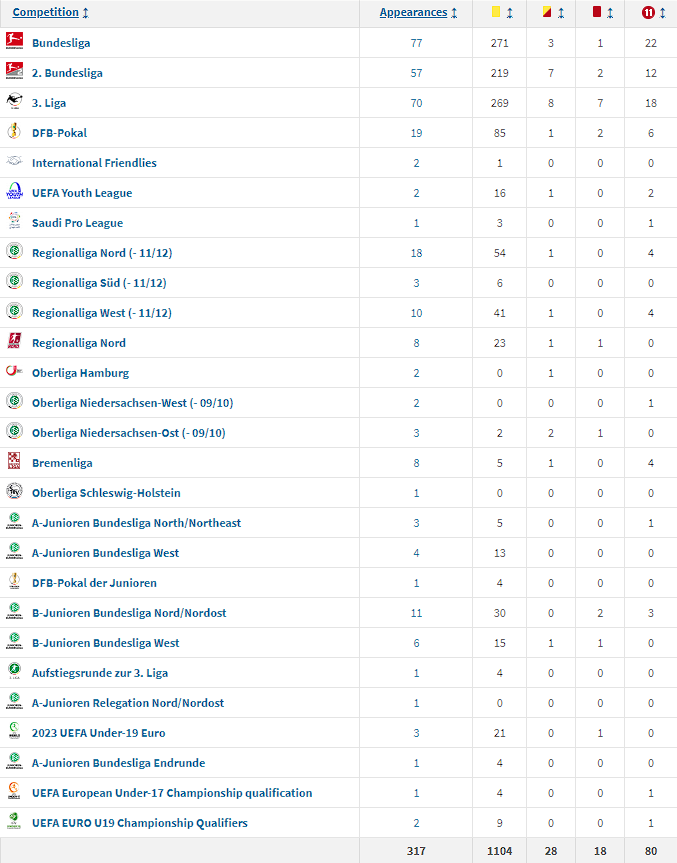The image size is (677, 863).
Task: Click the UEFA Under-17 Championship qualification logo
Action: [14, 791]
